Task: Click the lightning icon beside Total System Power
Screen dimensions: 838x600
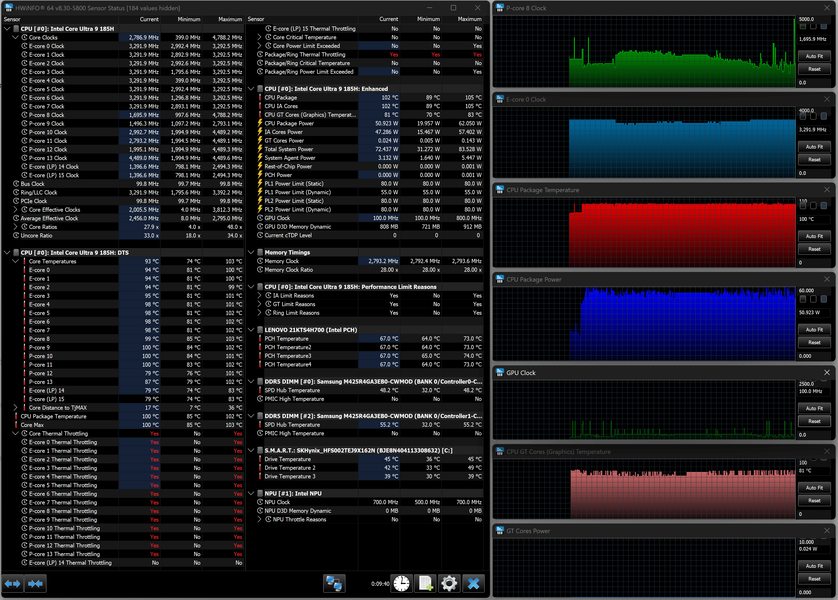Action: 260,149
